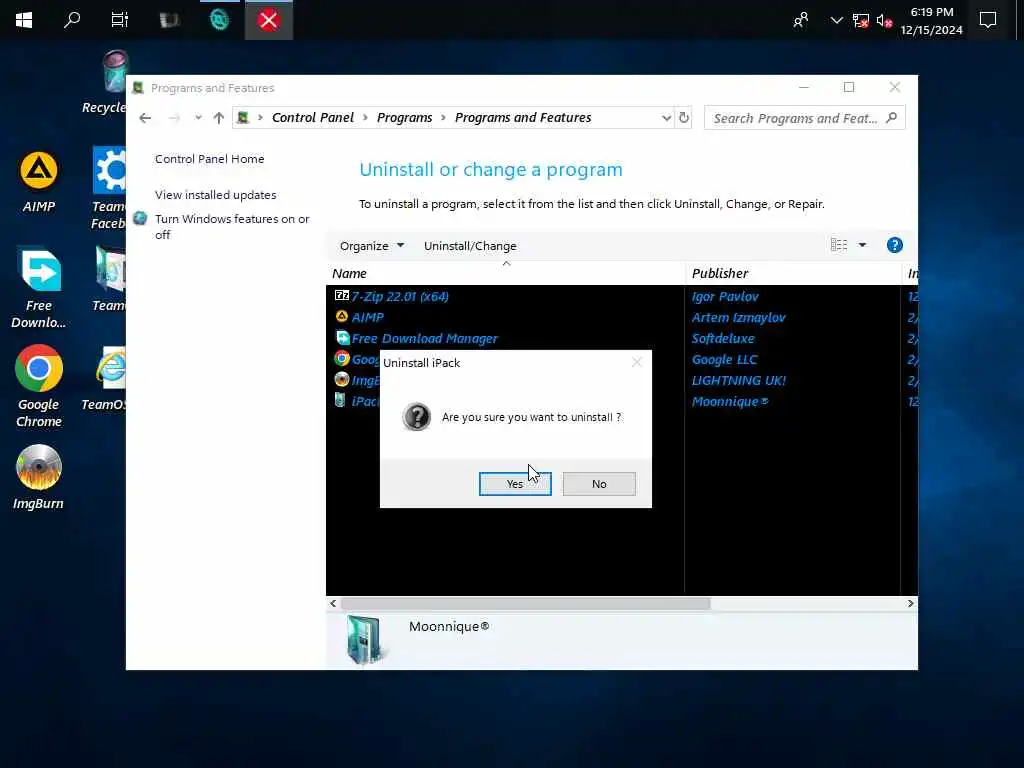This screenshot has height=768, width=1024.
Task: Select the iPack list entry icon
Action: [x=340, y=400]
